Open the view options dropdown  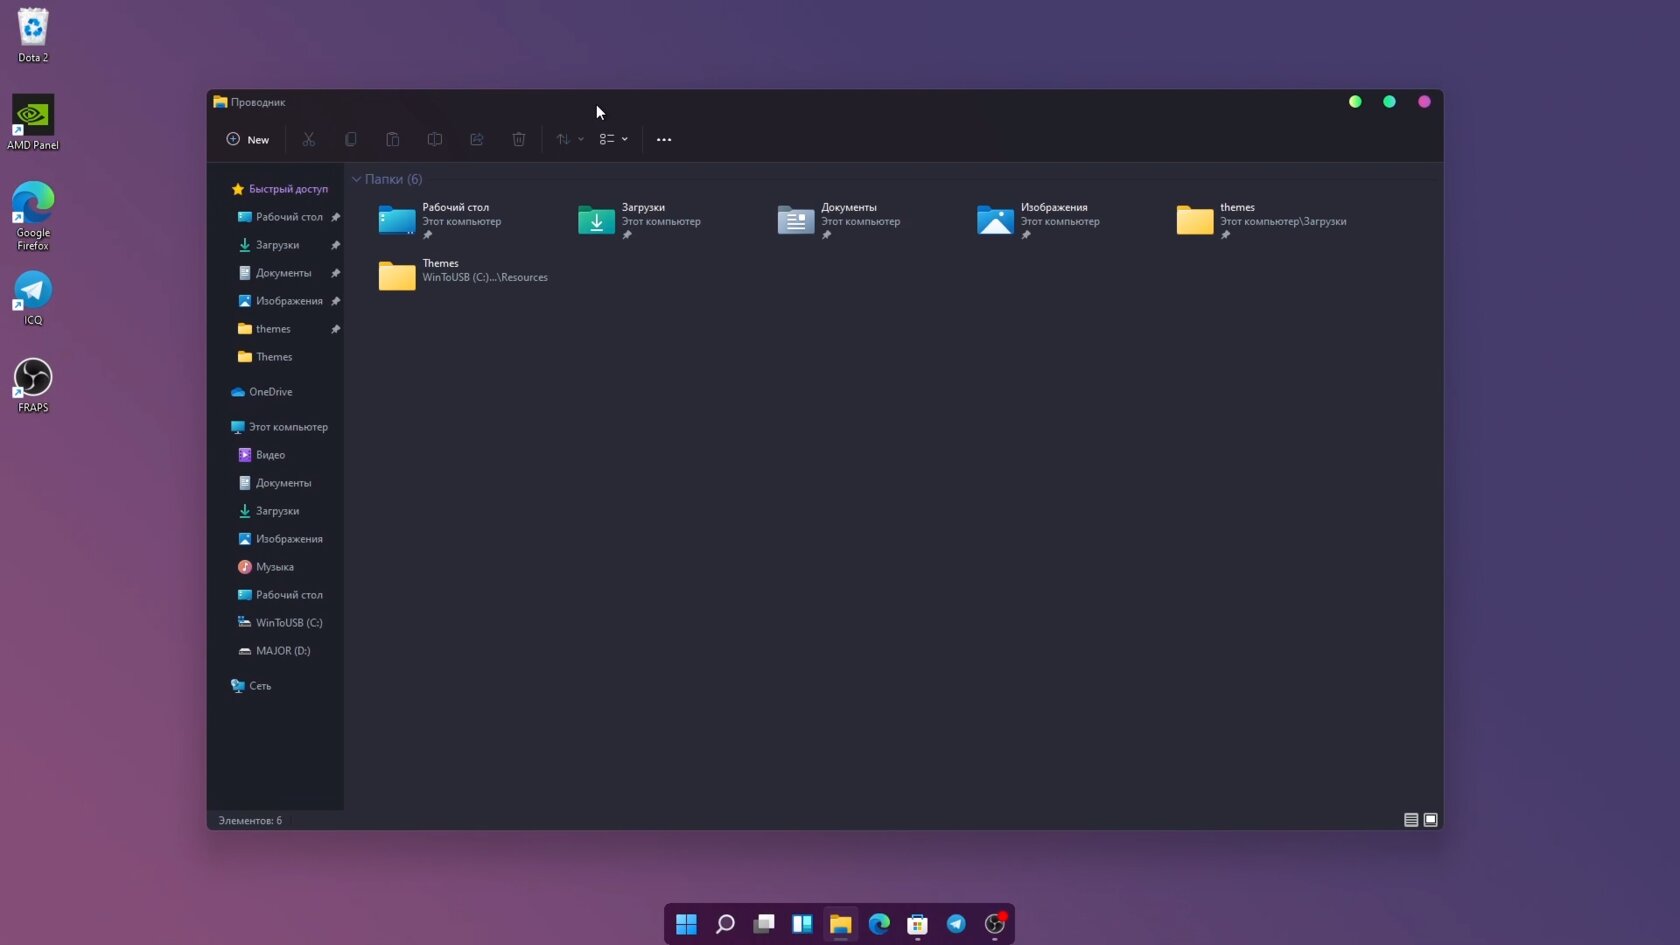612,139
